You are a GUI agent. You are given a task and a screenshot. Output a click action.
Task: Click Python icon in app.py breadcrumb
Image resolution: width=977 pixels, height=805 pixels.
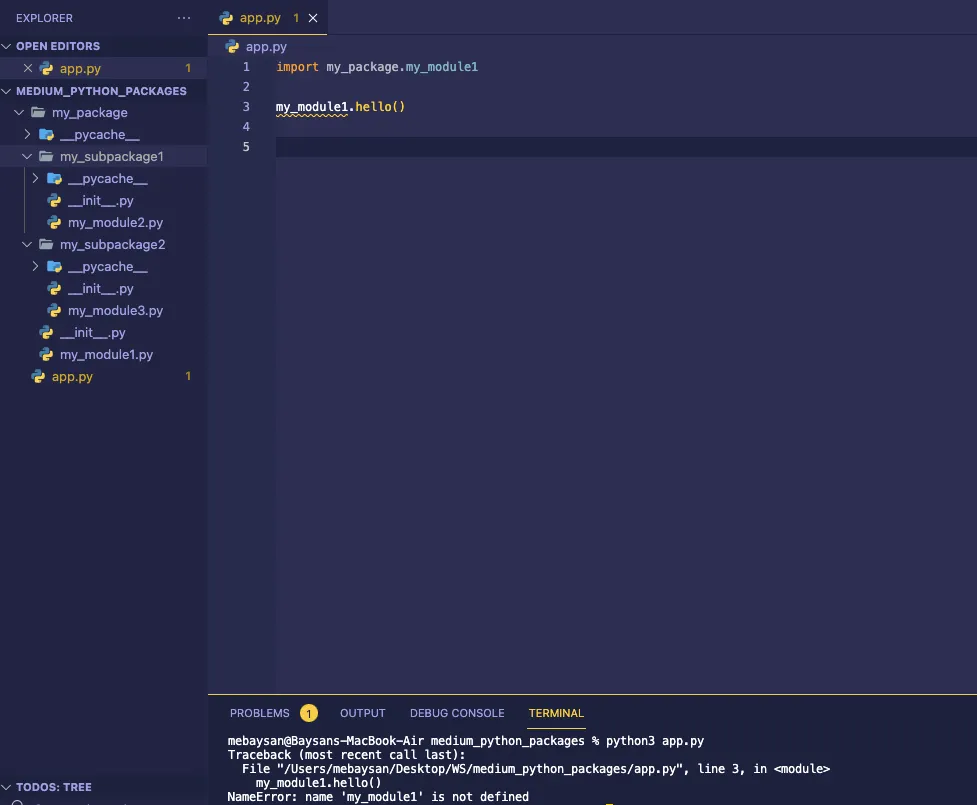coord(232,46)
